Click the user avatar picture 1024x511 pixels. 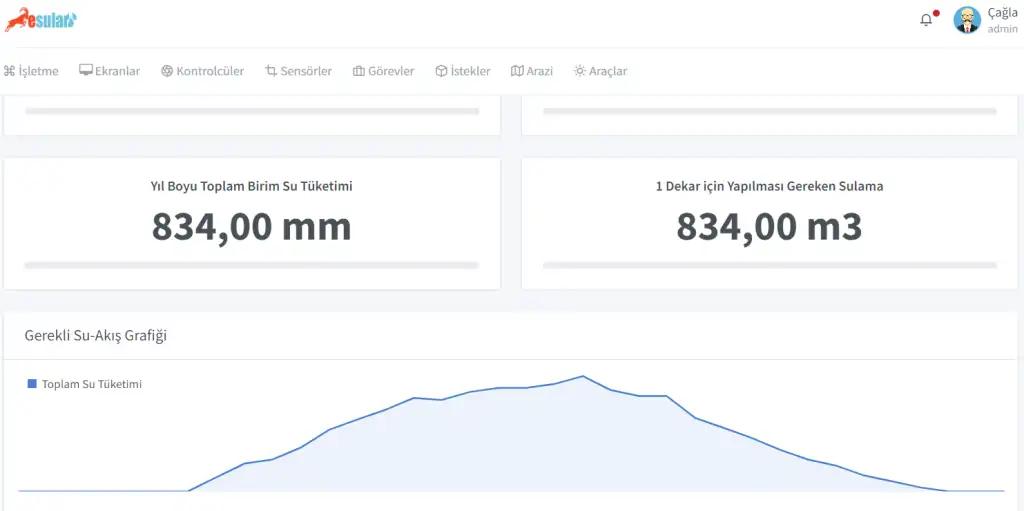point(967,20)
